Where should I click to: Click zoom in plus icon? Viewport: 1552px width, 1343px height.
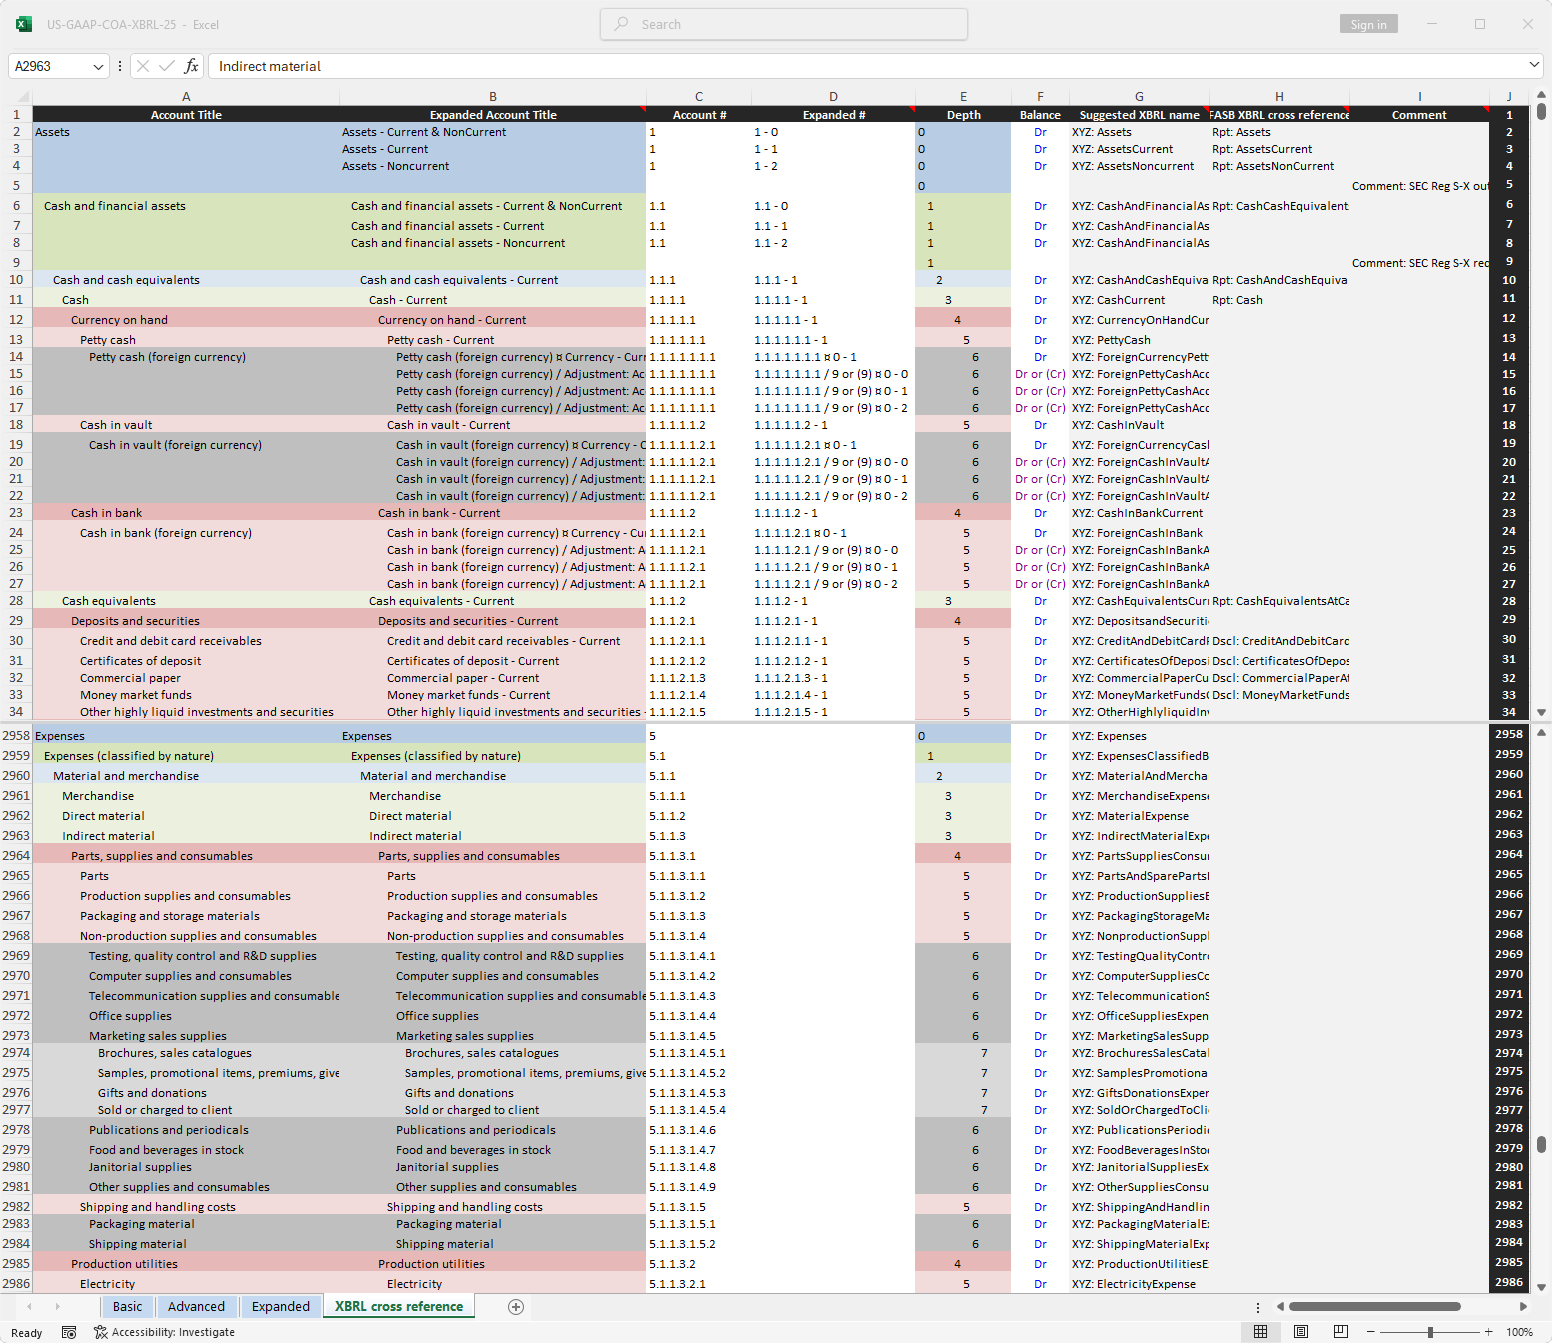pos(1489,1332)
